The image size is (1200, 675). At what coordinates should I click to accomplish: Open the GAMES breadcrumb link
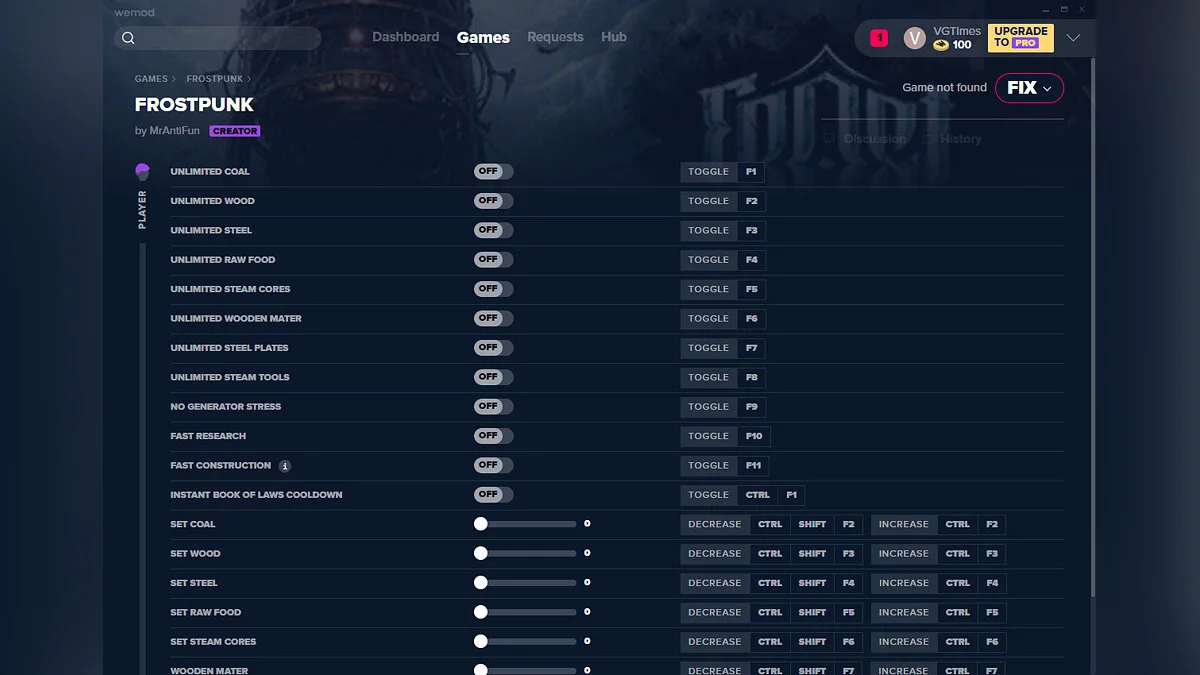point(152,78)
